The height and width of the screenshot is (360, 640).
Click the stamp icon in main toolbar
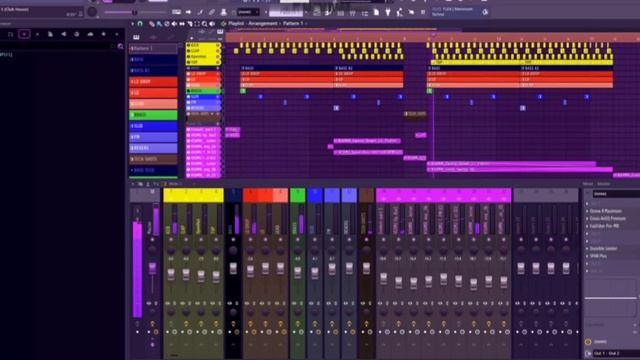click(223, 13)
